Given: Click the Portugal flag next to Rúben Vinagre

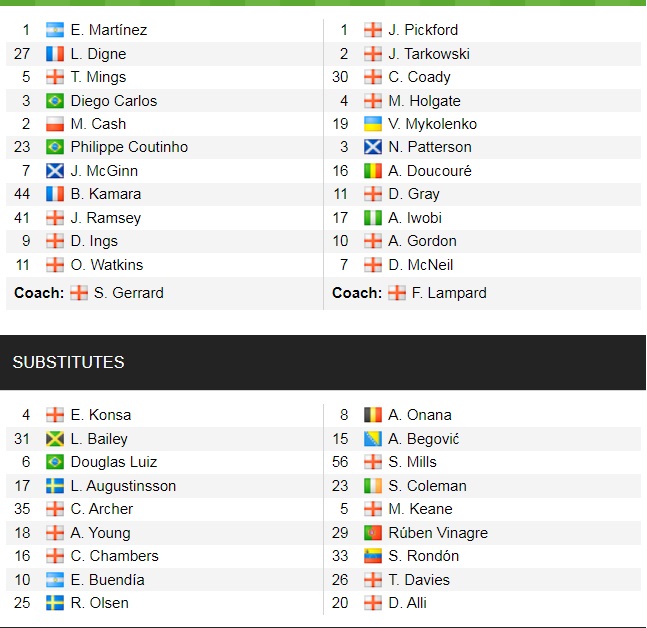Looking at the screenshot, I should [x=373, y=533].
